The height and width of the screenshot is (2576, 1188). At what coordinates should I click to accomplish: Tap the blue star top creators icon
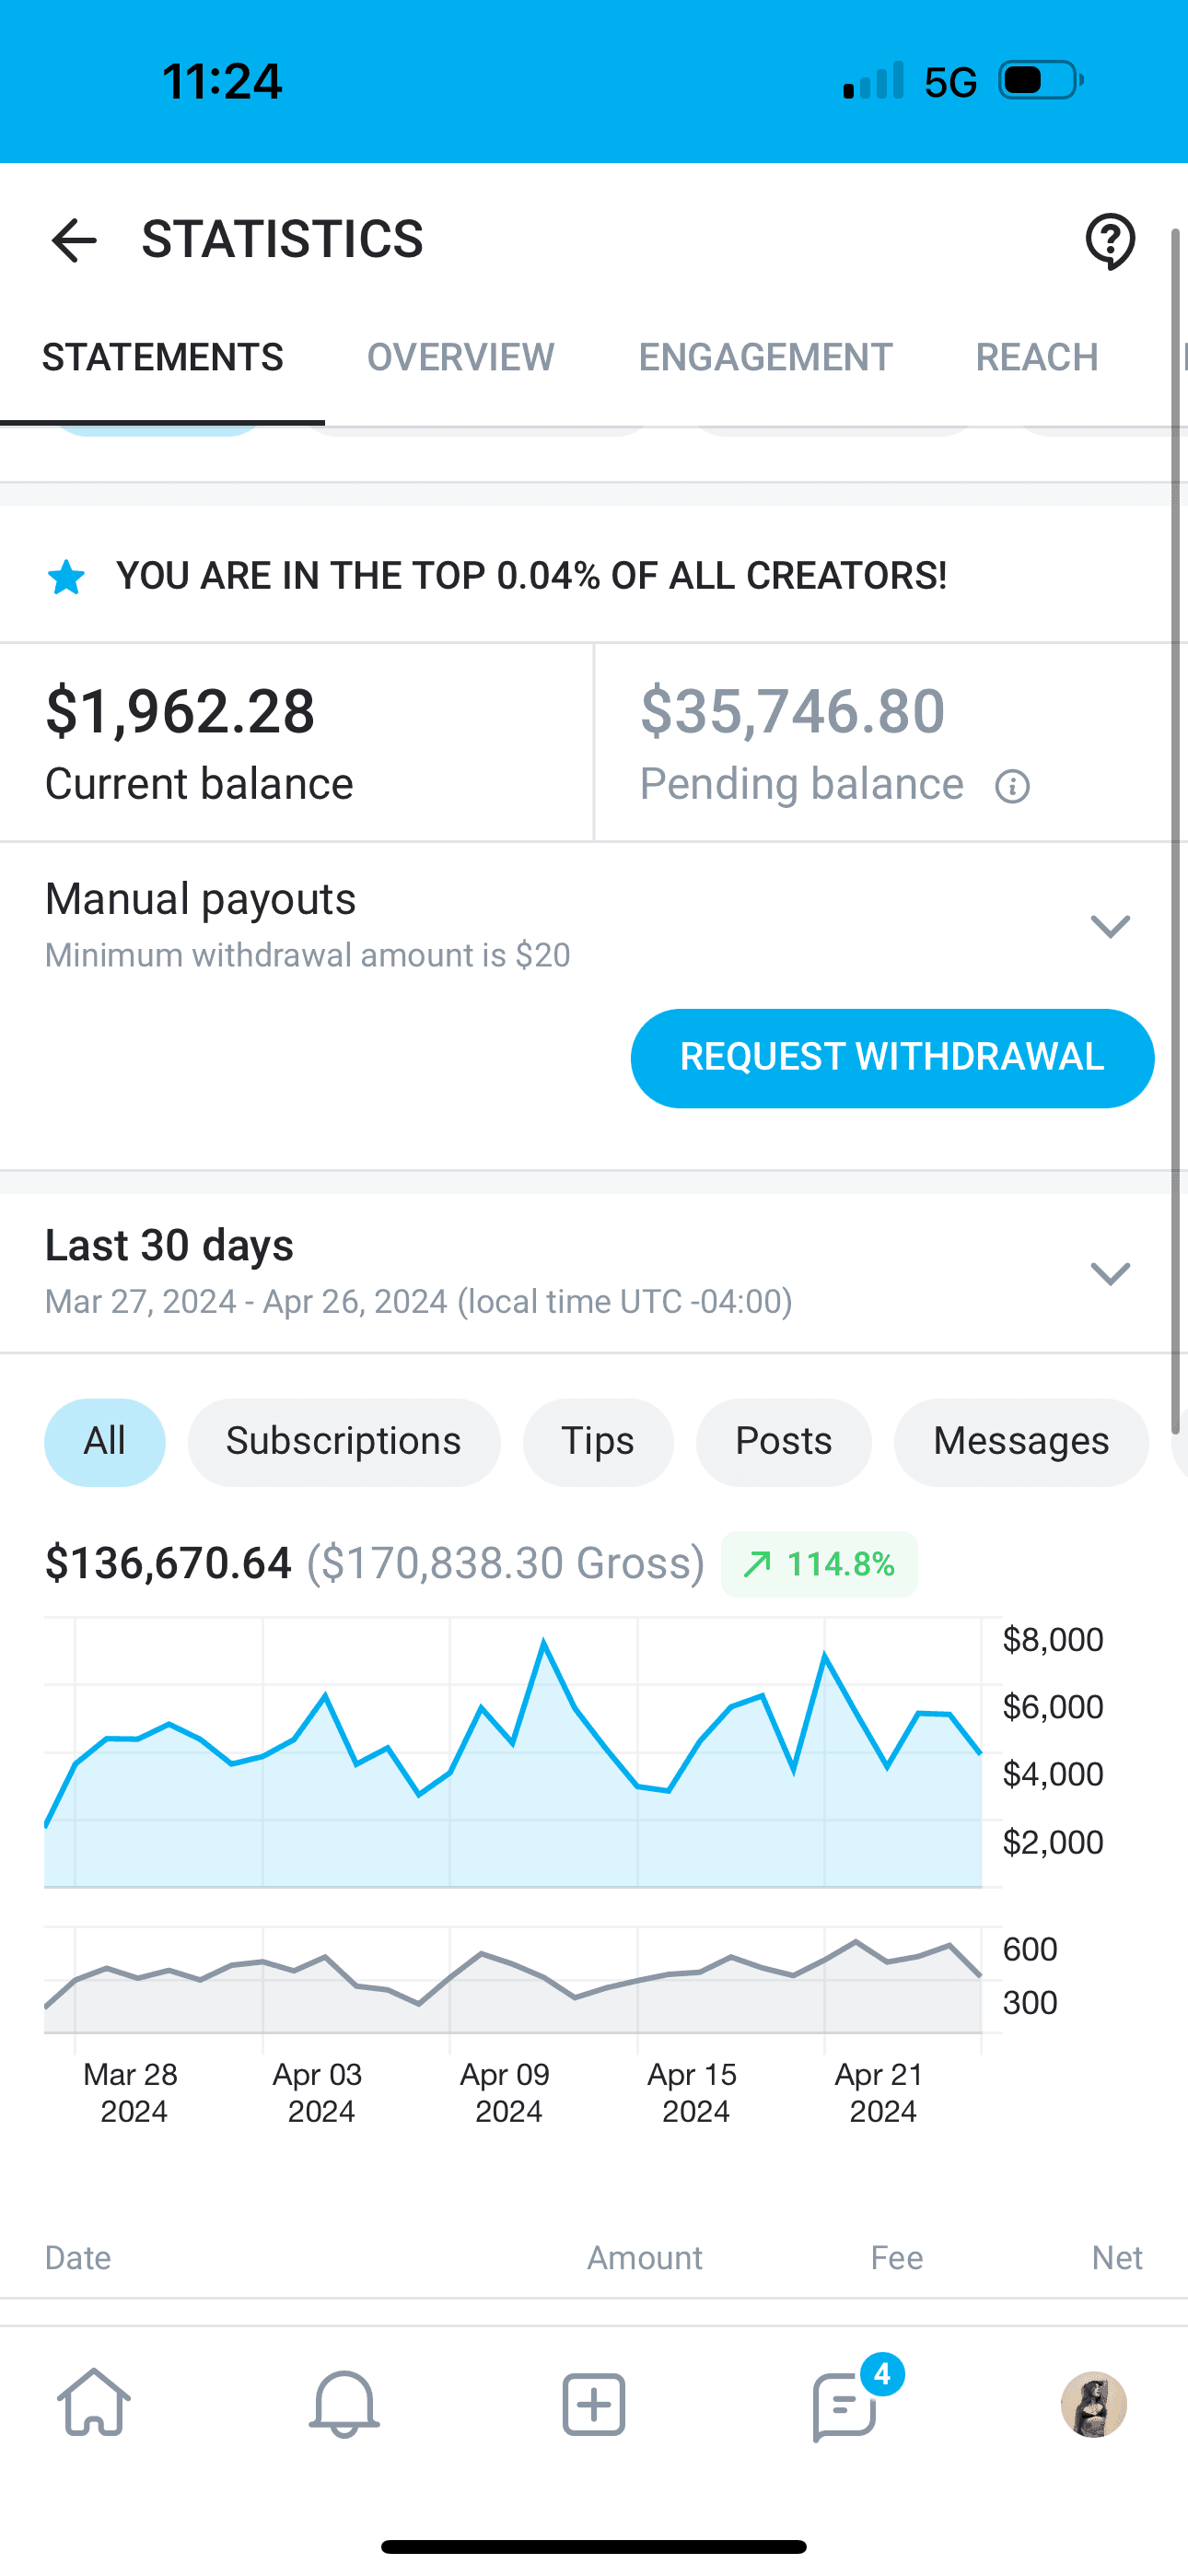[x=66, y=577]
